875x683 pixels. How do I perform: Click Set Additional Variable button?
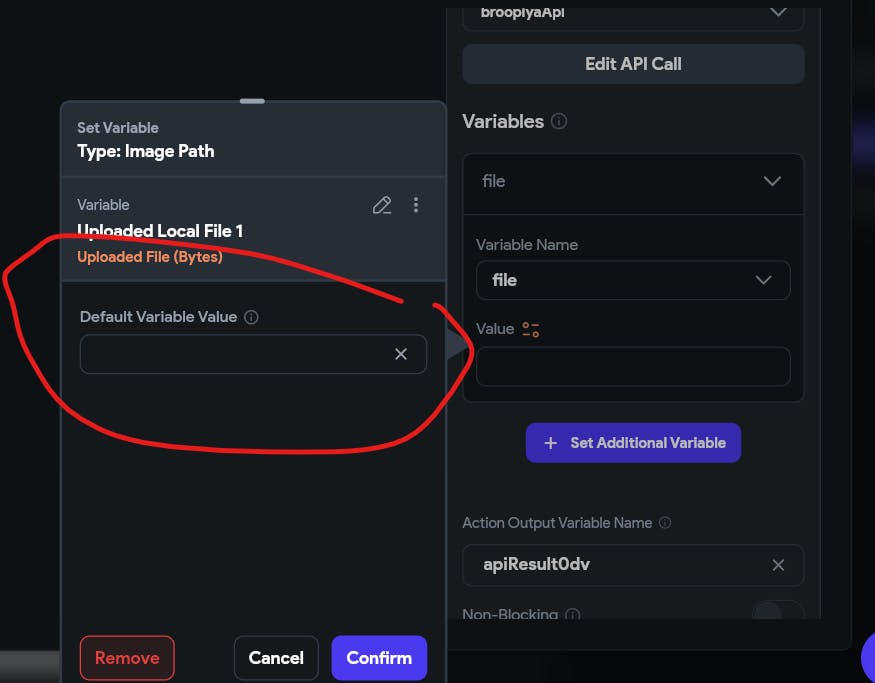click(633, 442)
